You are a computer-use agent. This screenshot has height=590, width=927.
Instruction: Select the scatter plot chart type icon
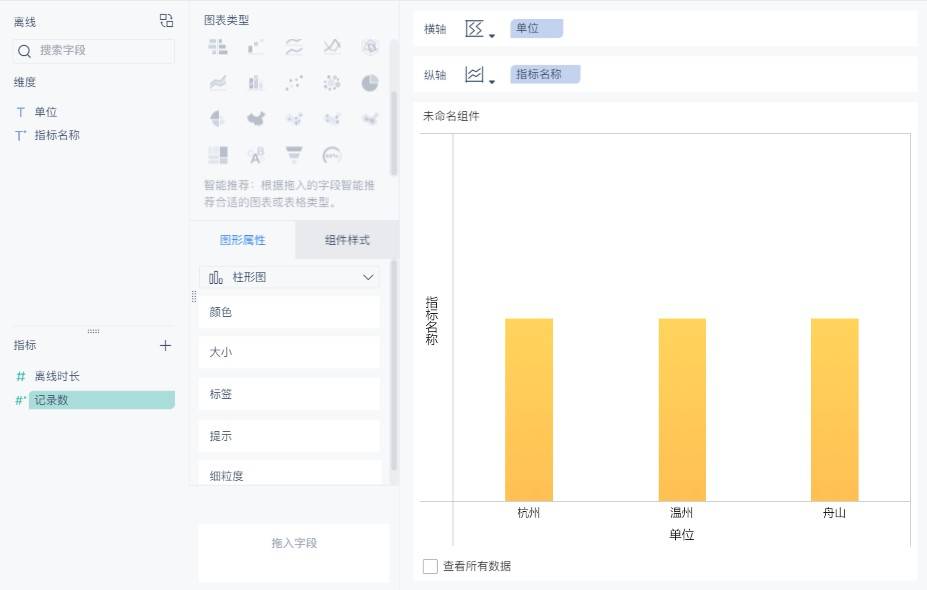[294, 82]
